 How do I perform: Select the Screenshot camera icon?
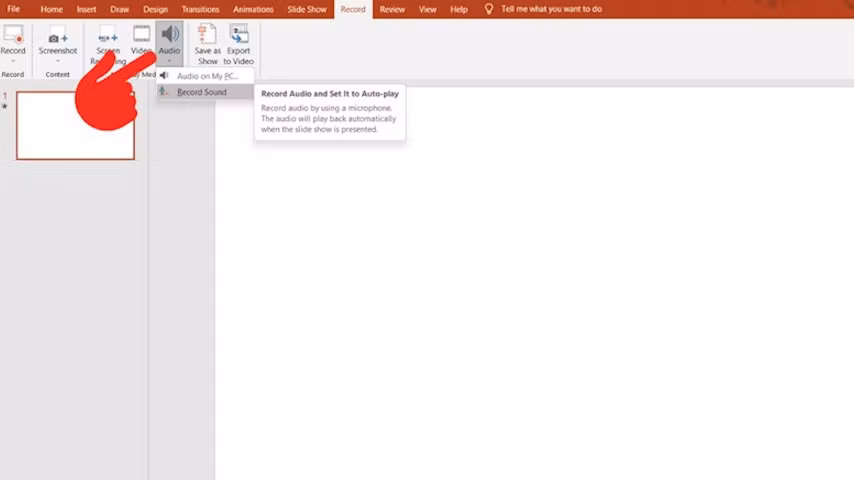[58, 38]
